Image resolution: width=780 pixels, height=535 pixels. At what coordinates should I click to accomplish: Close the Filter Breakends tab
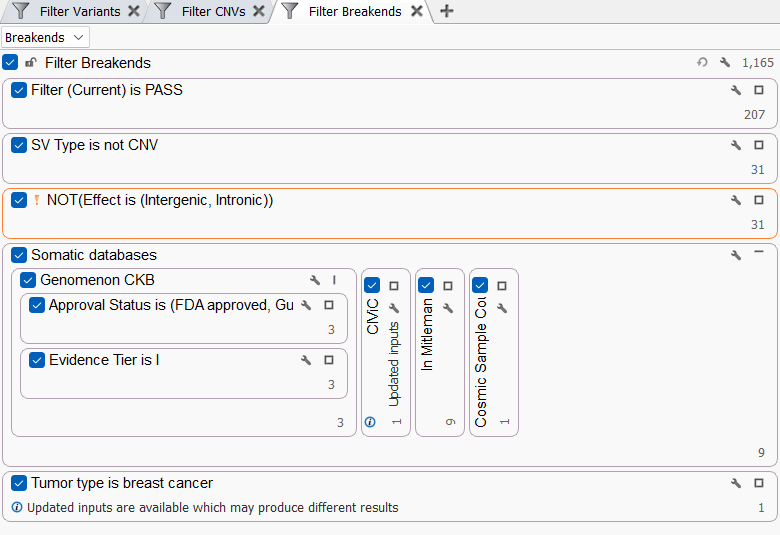pyautogui.click(x=417, y=12)
